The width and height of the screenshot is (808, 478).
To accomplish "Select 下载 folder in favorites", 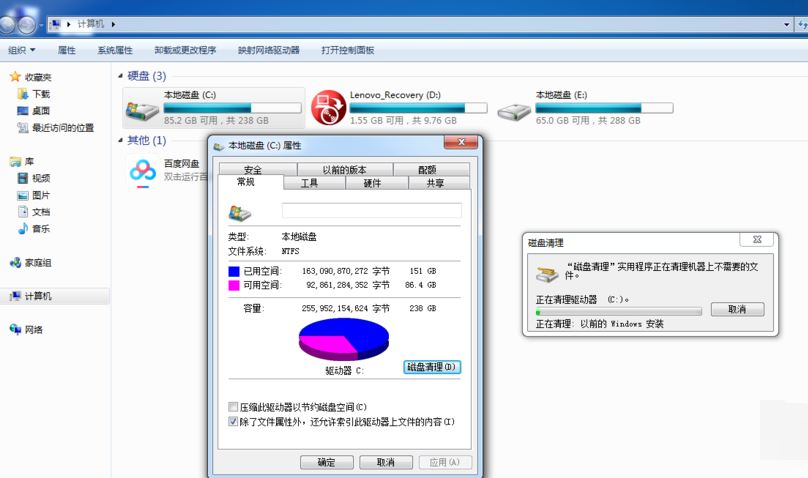I will click(x=40, y=94).
